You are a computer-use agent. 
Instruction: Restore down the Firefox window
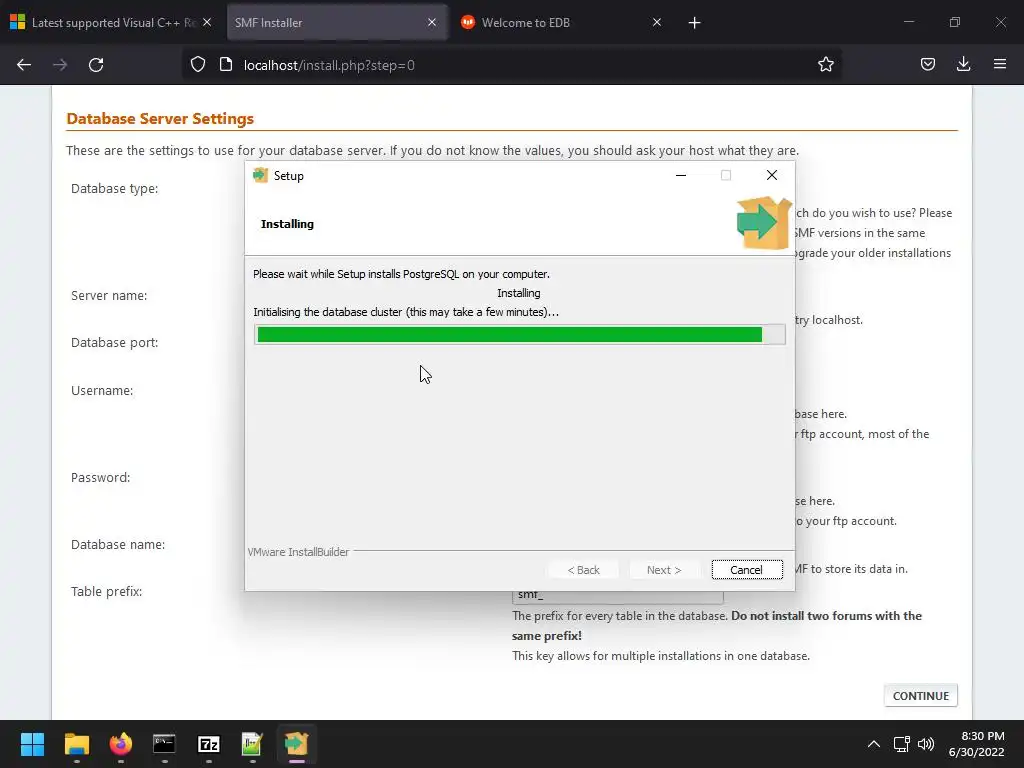(955, 22)
